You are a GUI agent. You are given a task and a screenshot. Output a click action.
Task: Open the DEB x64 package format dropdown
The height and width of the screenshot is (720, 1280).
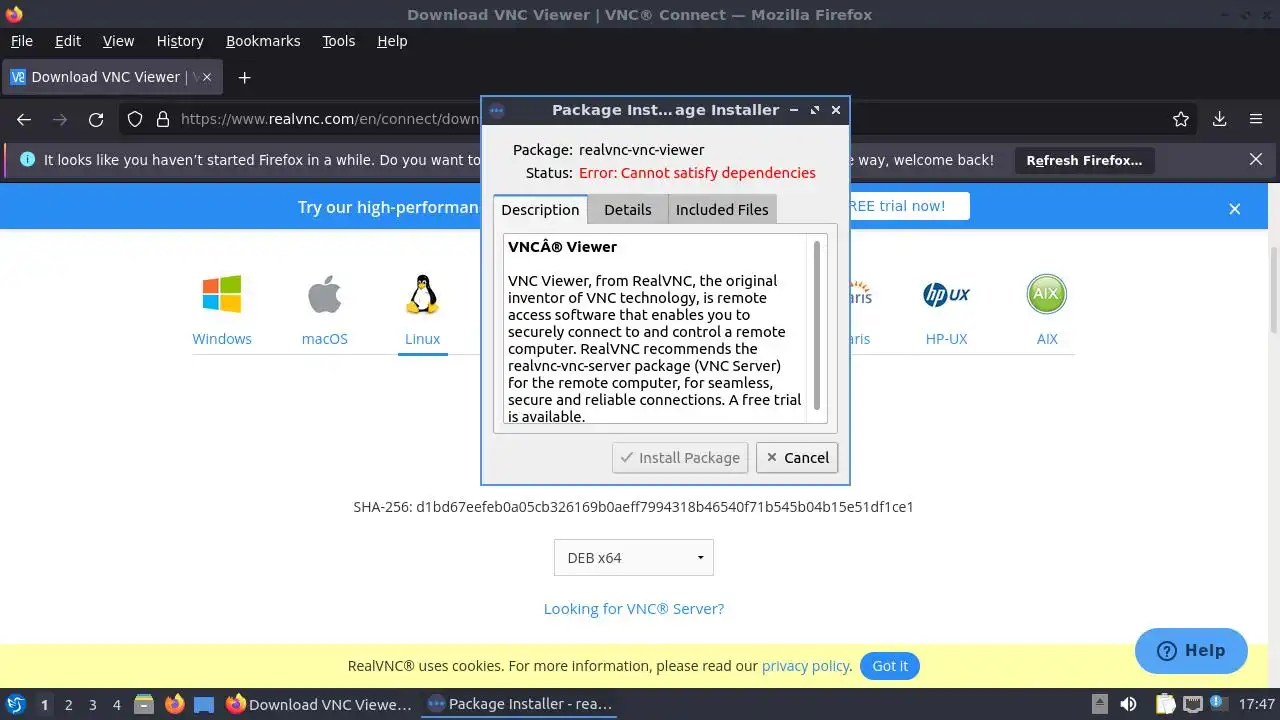tap(634, 558)
